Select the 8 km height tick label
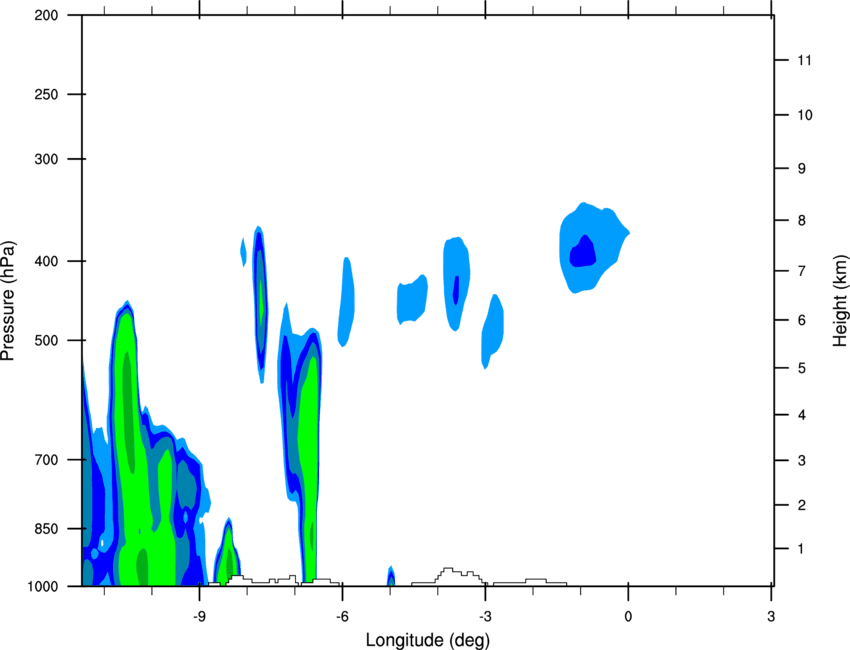 802,221
